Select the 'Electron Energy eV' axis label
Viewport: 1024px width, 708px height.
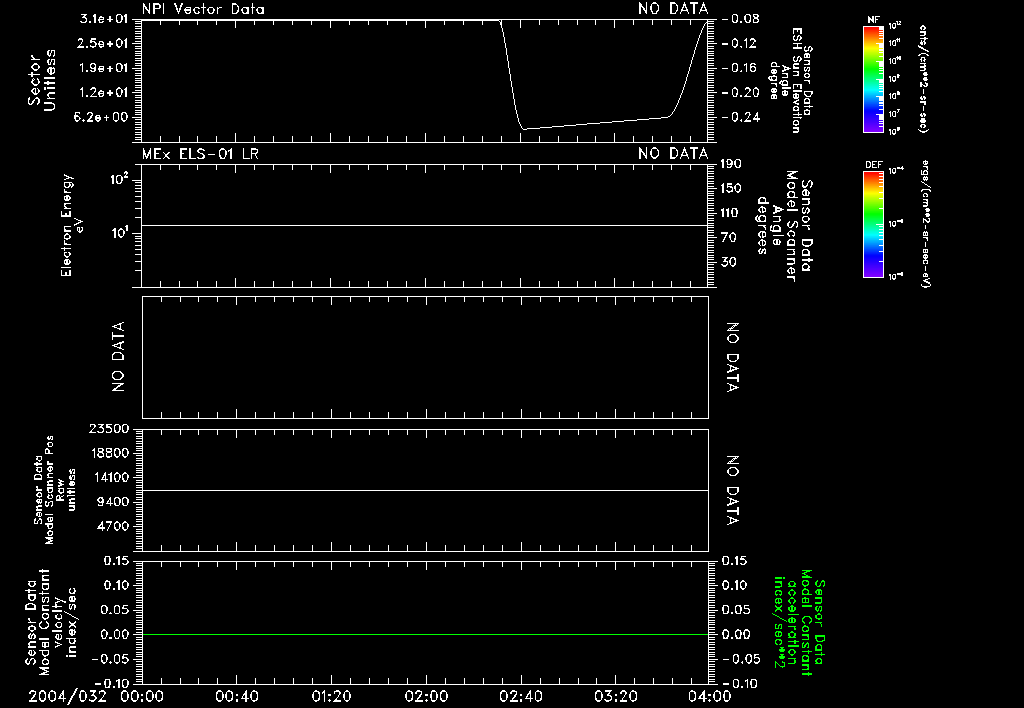point(71,225)
